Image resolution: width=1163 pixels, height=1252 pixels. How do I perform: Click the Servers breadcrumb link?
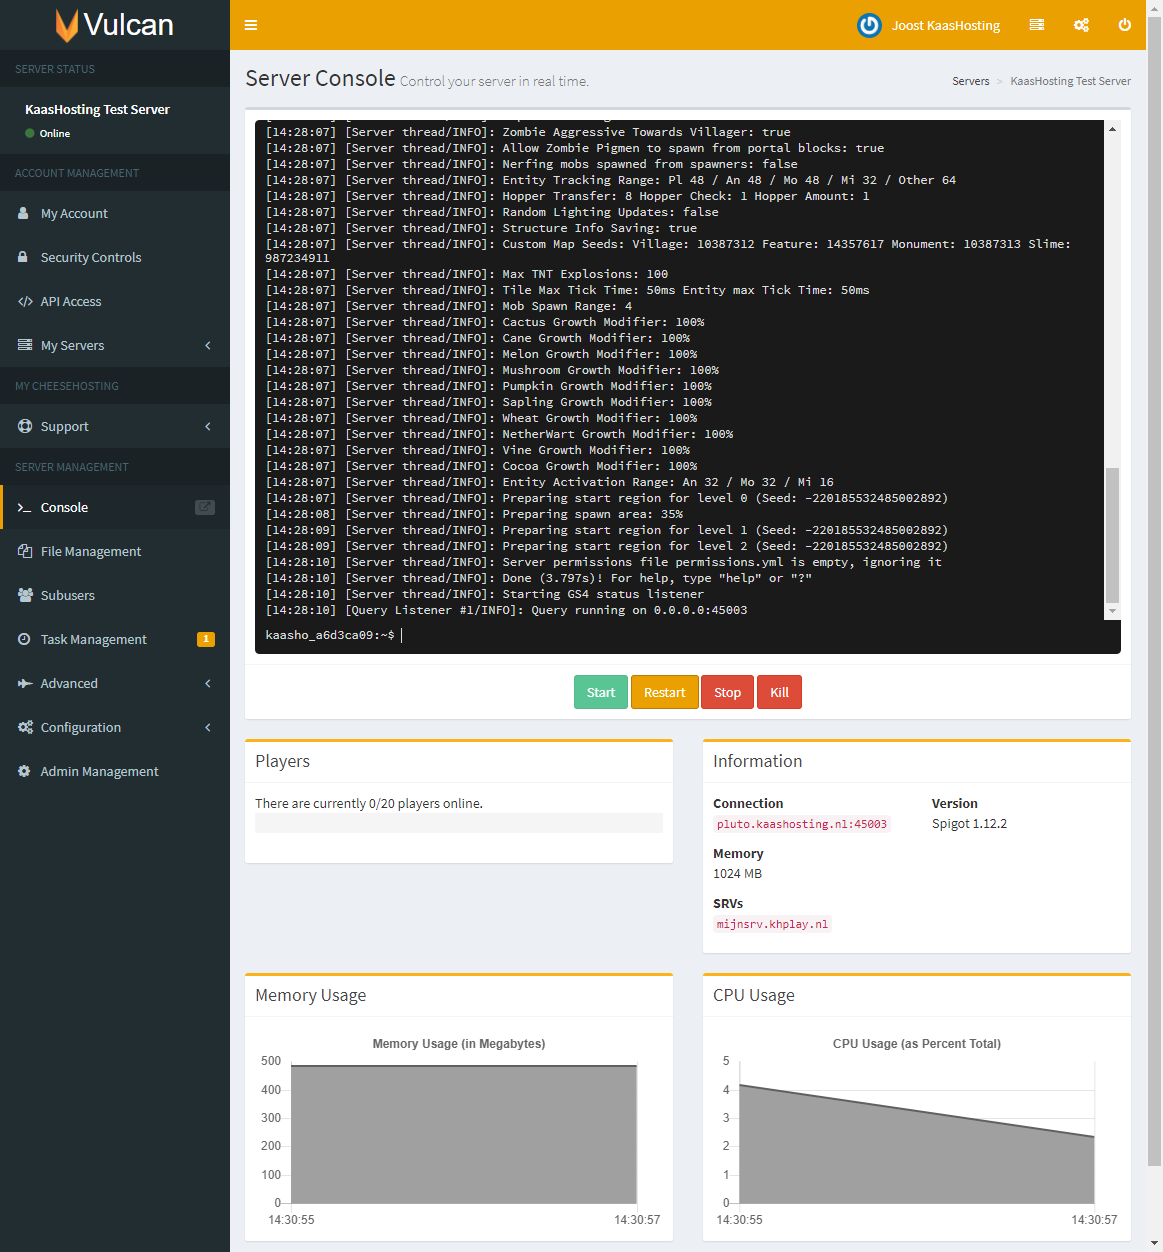pyautogui.click(x=970, y=81)
